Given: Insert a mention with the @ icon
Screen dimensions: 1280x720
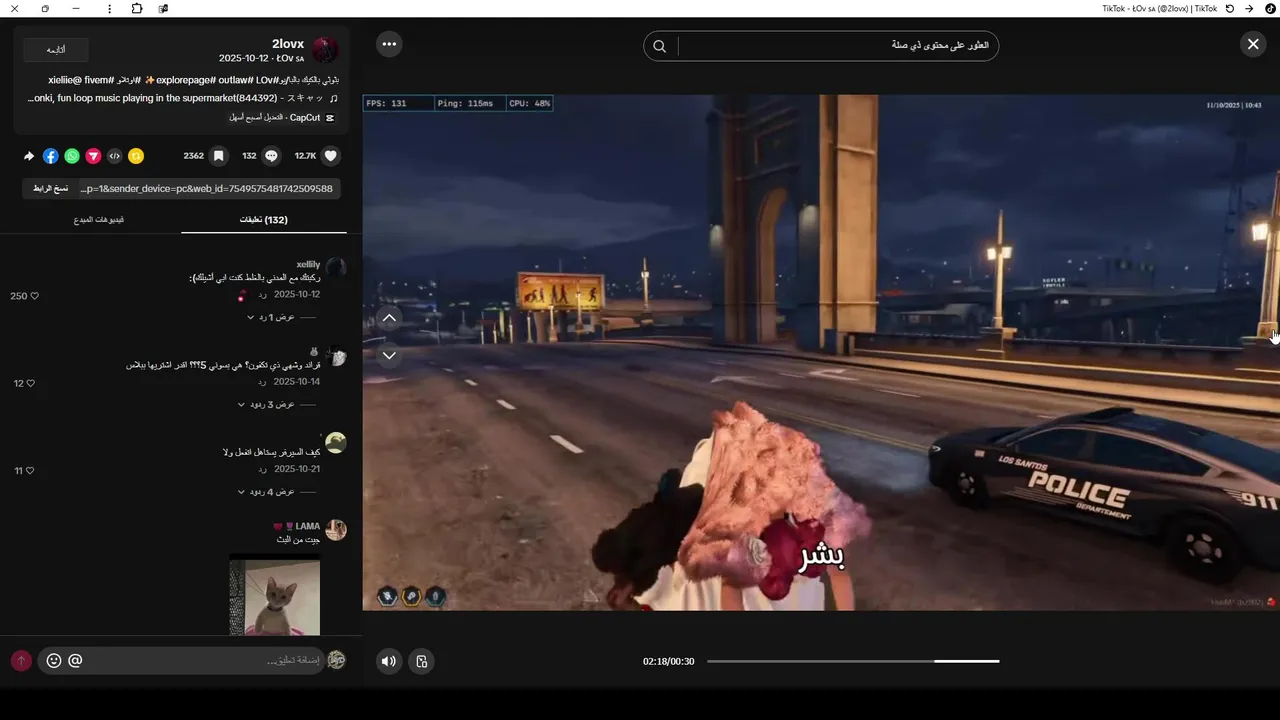Looking at the screenshot, I should click(x=75, y=660).
